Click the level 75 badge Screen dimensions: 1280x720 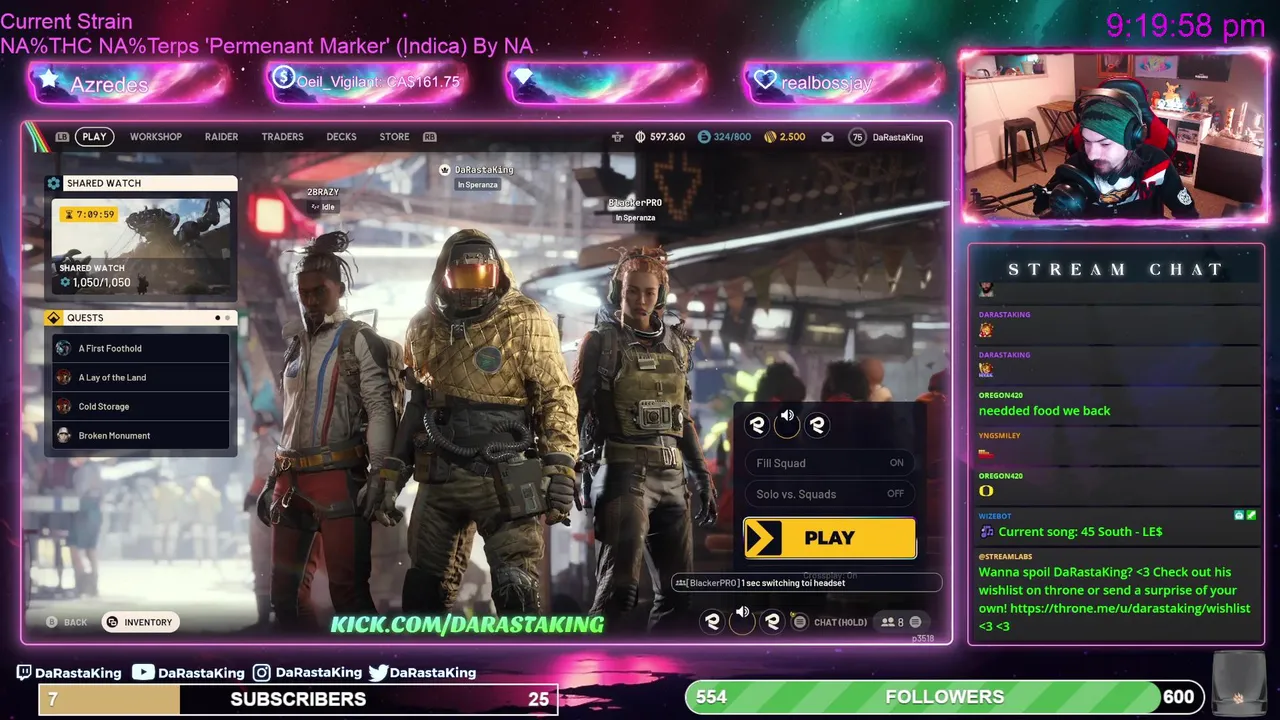pyautogui.click(x=857, y=137)
